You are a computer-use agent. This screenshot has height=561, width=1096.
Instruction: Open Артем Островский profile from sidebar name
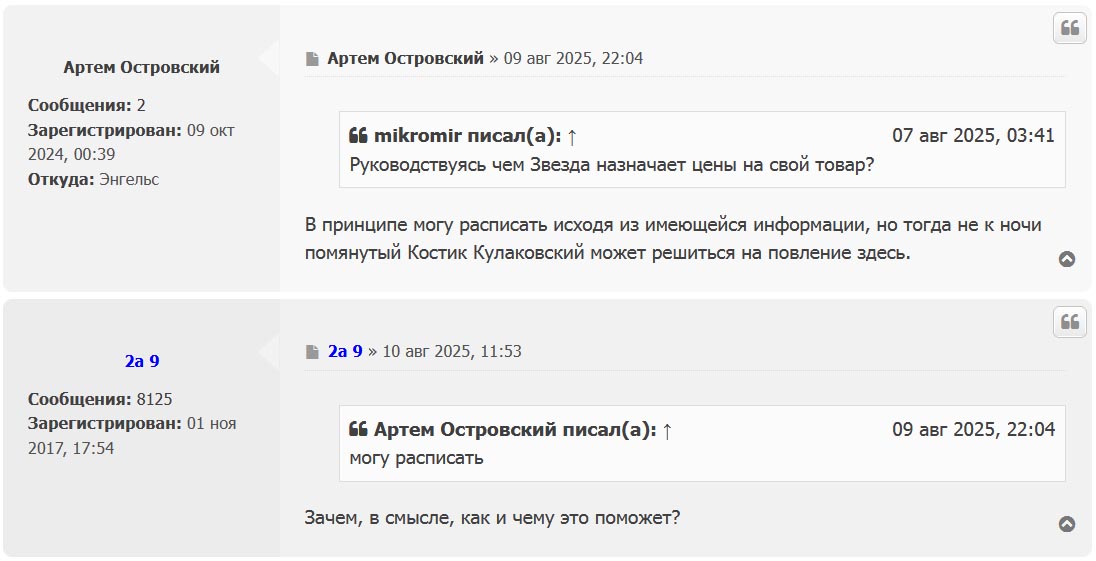point(142,67)
